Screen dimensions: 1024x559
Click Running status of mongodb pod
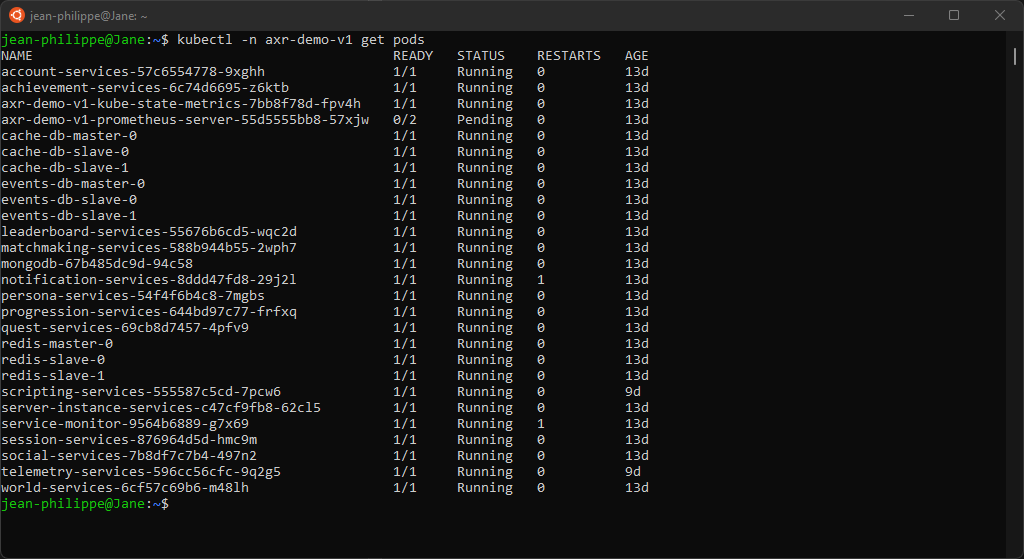click(485, 264)
